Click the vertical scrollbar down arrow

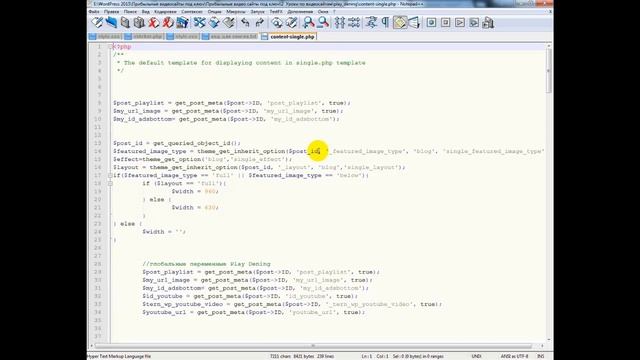(x=549, y=339)
